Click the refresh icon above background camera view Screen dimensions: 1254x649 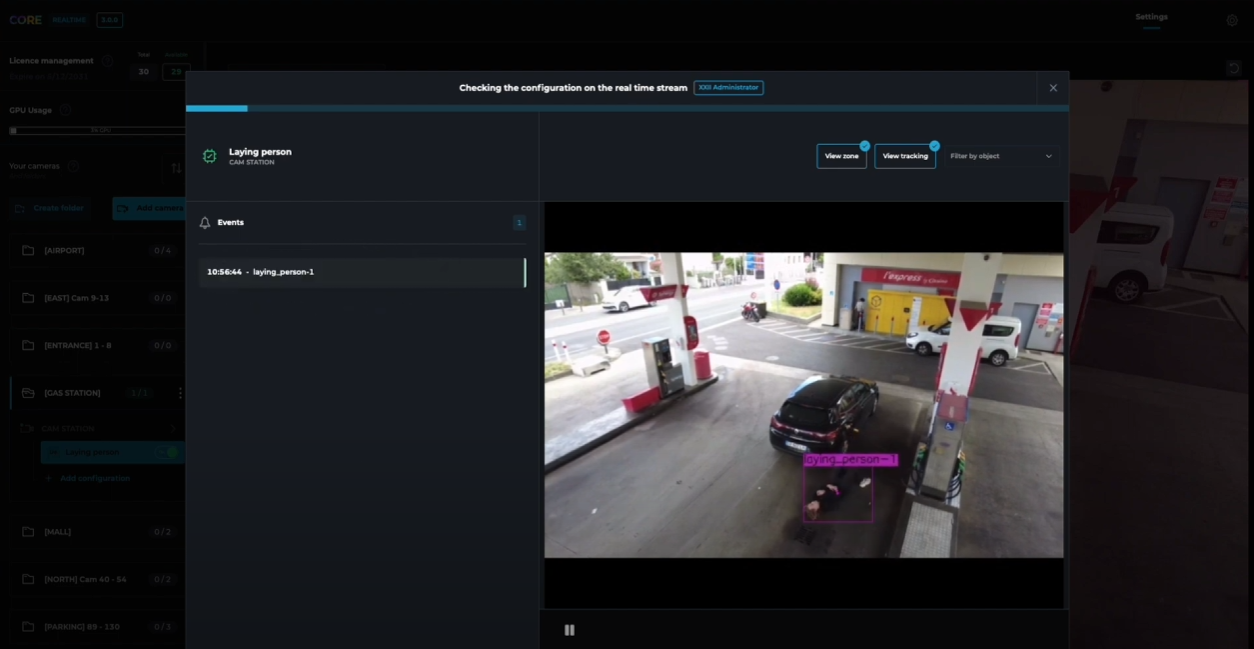click(1233, 68)
